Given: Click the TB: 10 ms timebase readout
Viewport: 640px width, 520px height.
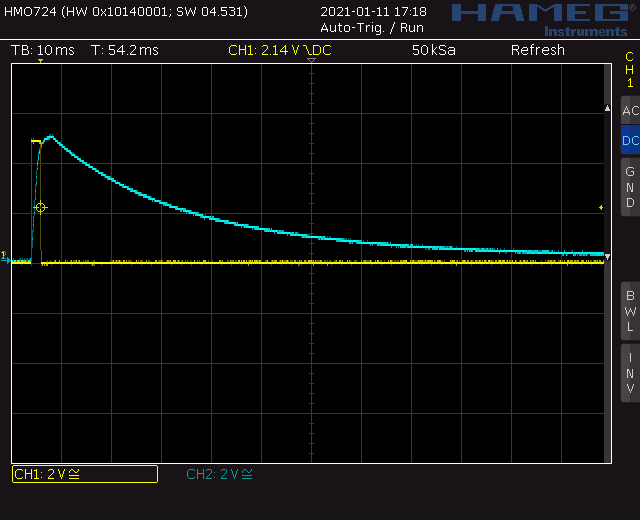Looking at the screenshot, I should pyautogui.click(x=43, y=50).
